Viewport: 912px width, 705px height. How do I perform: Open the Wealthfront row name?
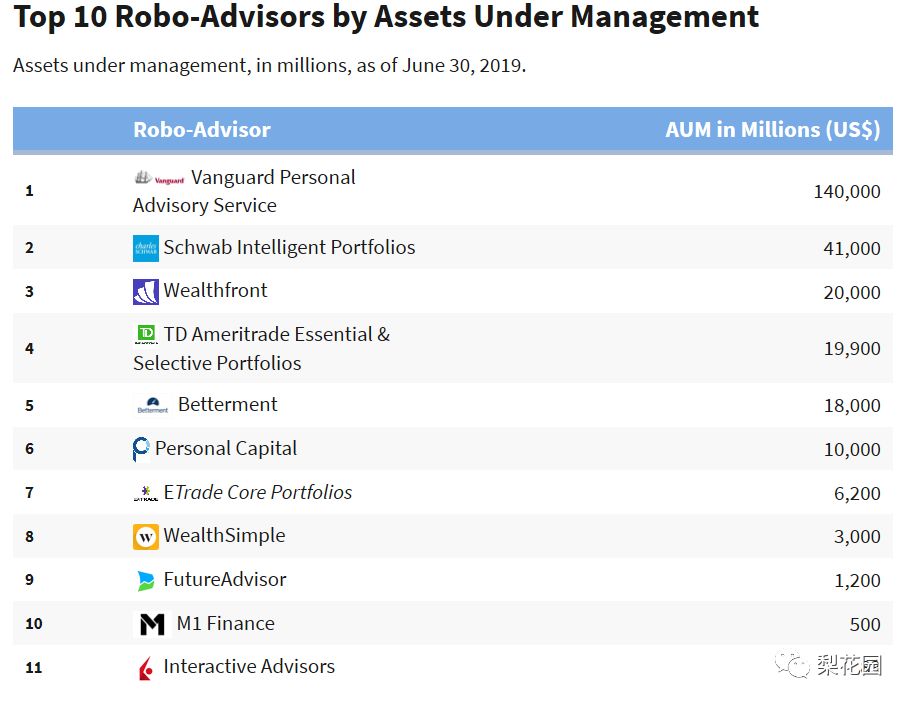click(x=215, y=290)
